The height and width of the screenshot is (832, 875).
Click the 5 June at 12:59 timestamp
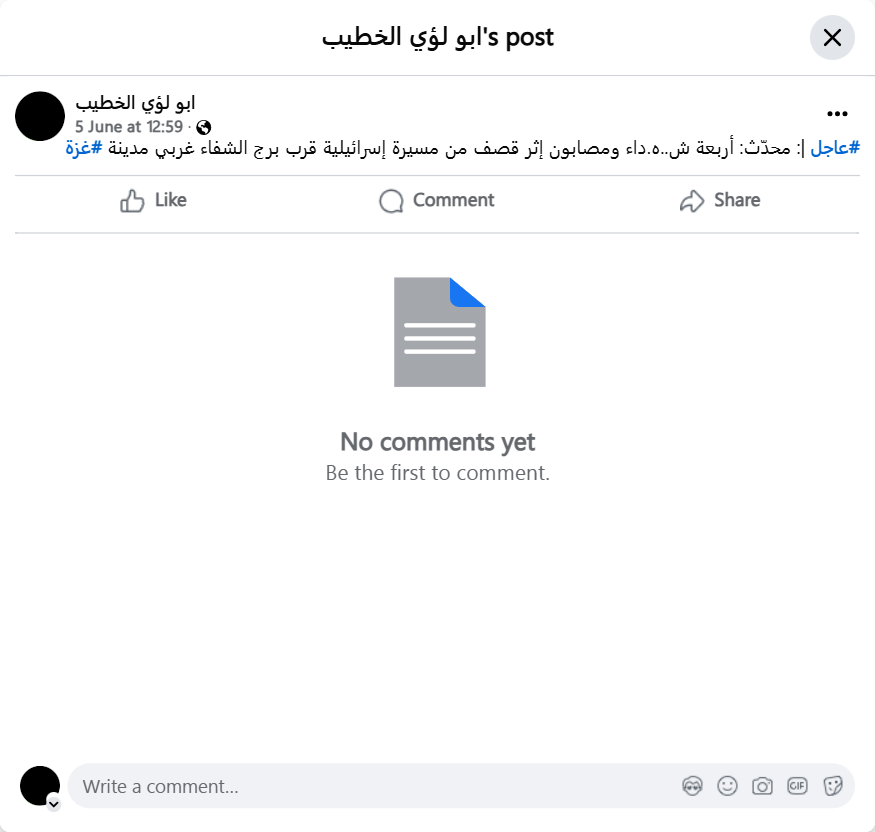(129, 127)
